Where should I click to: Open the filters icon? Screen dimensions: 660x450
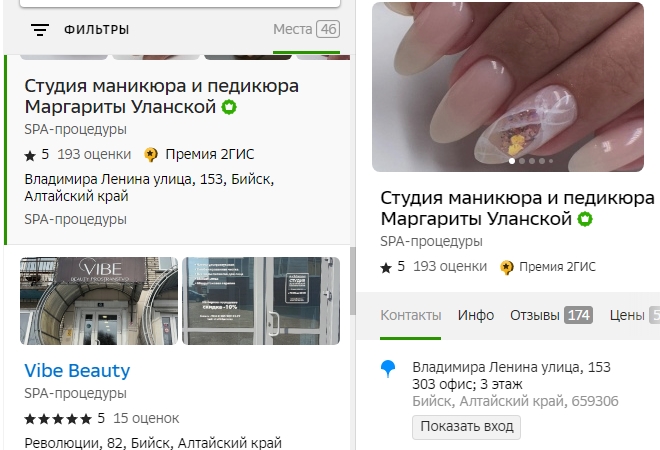[x=40, y=30]
